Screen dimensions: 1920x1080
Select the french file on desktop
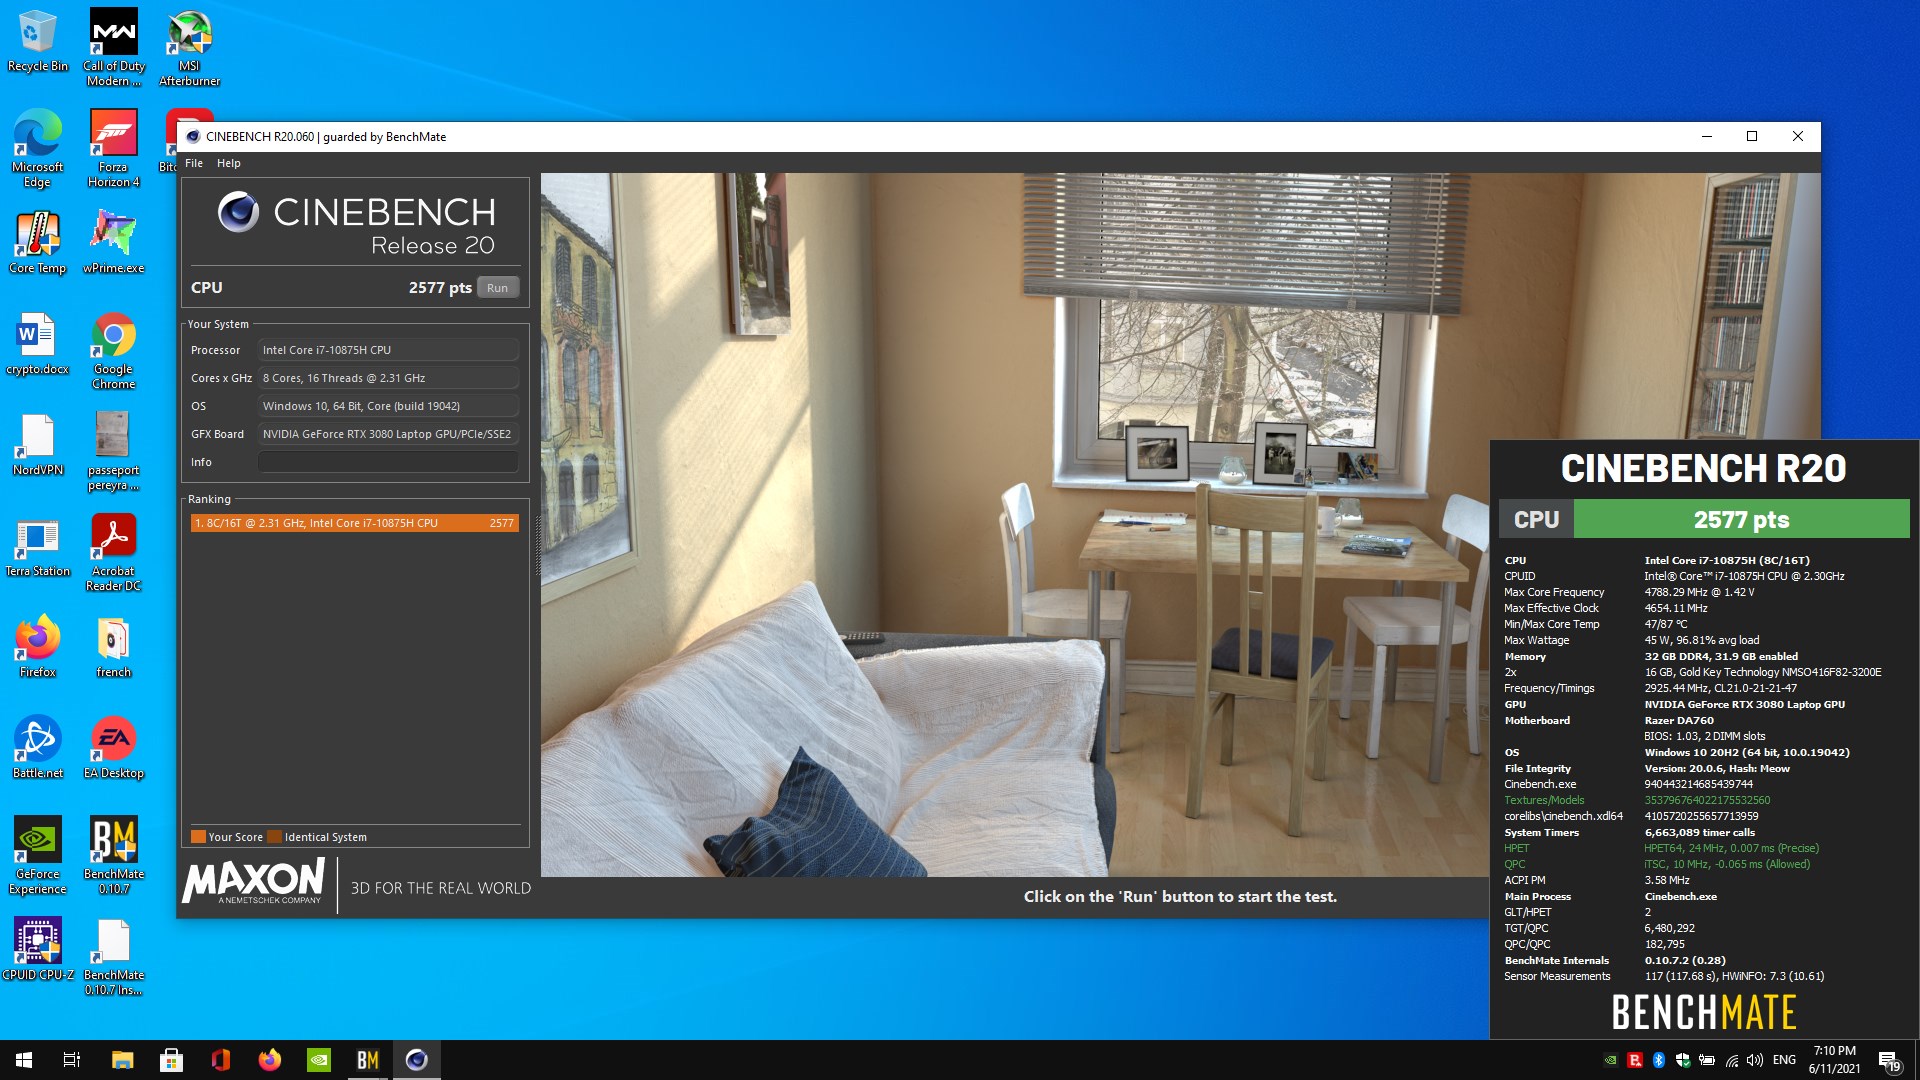click(113, 646)
